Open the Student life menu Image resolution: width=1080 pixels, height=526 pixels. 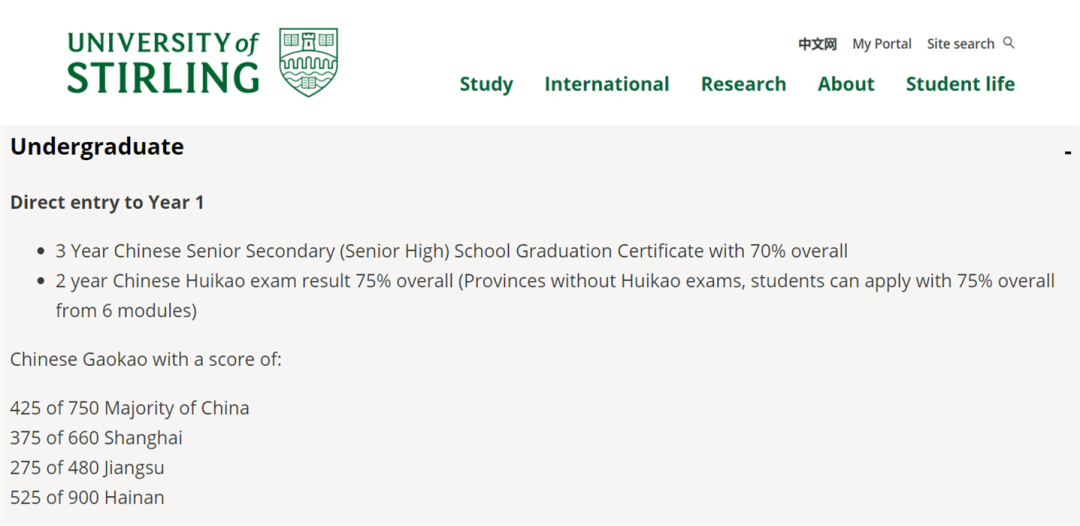pyautogui.click(x=960, y=84)
